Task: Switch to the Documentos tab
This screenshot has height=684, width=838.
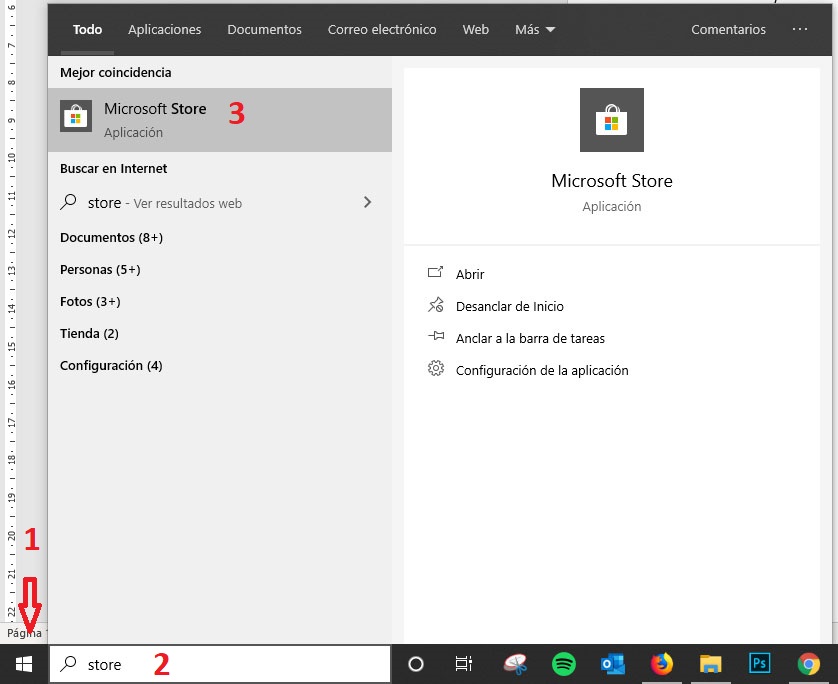Action: [265, 29]
